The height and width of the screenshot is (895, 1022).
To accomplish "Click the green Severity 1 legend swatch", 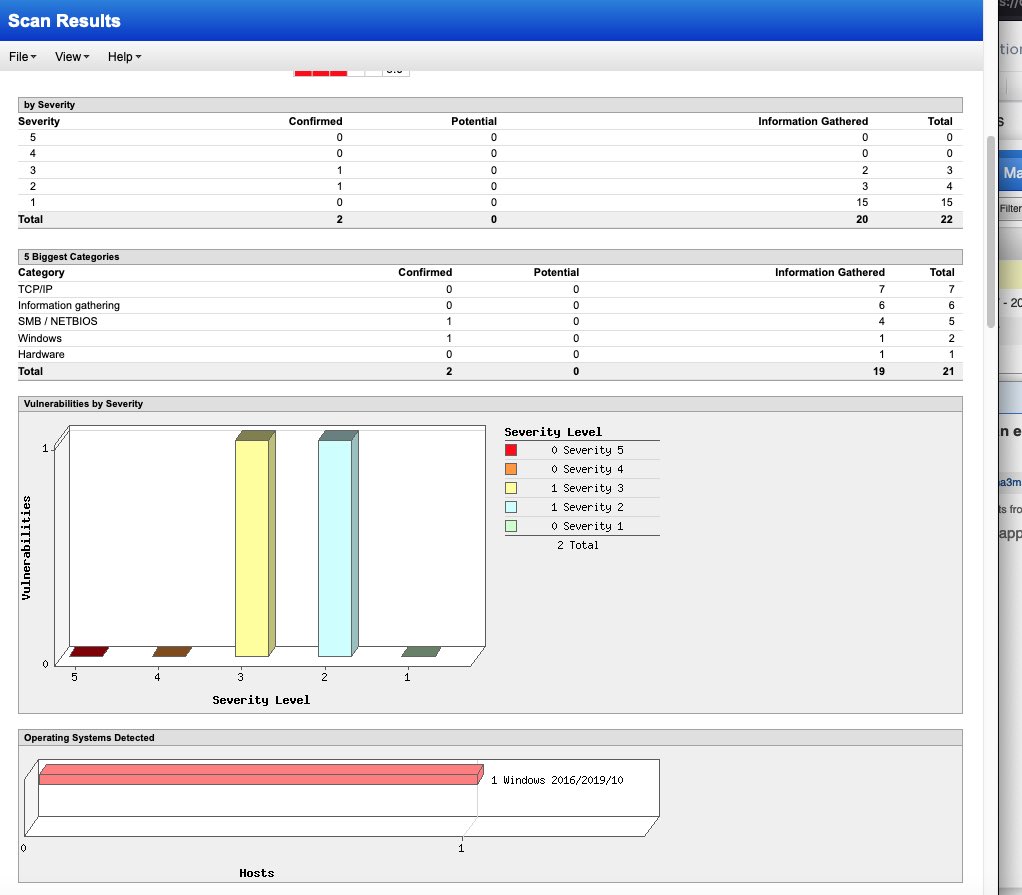I will pyautogui.click(x=511, y=525).
